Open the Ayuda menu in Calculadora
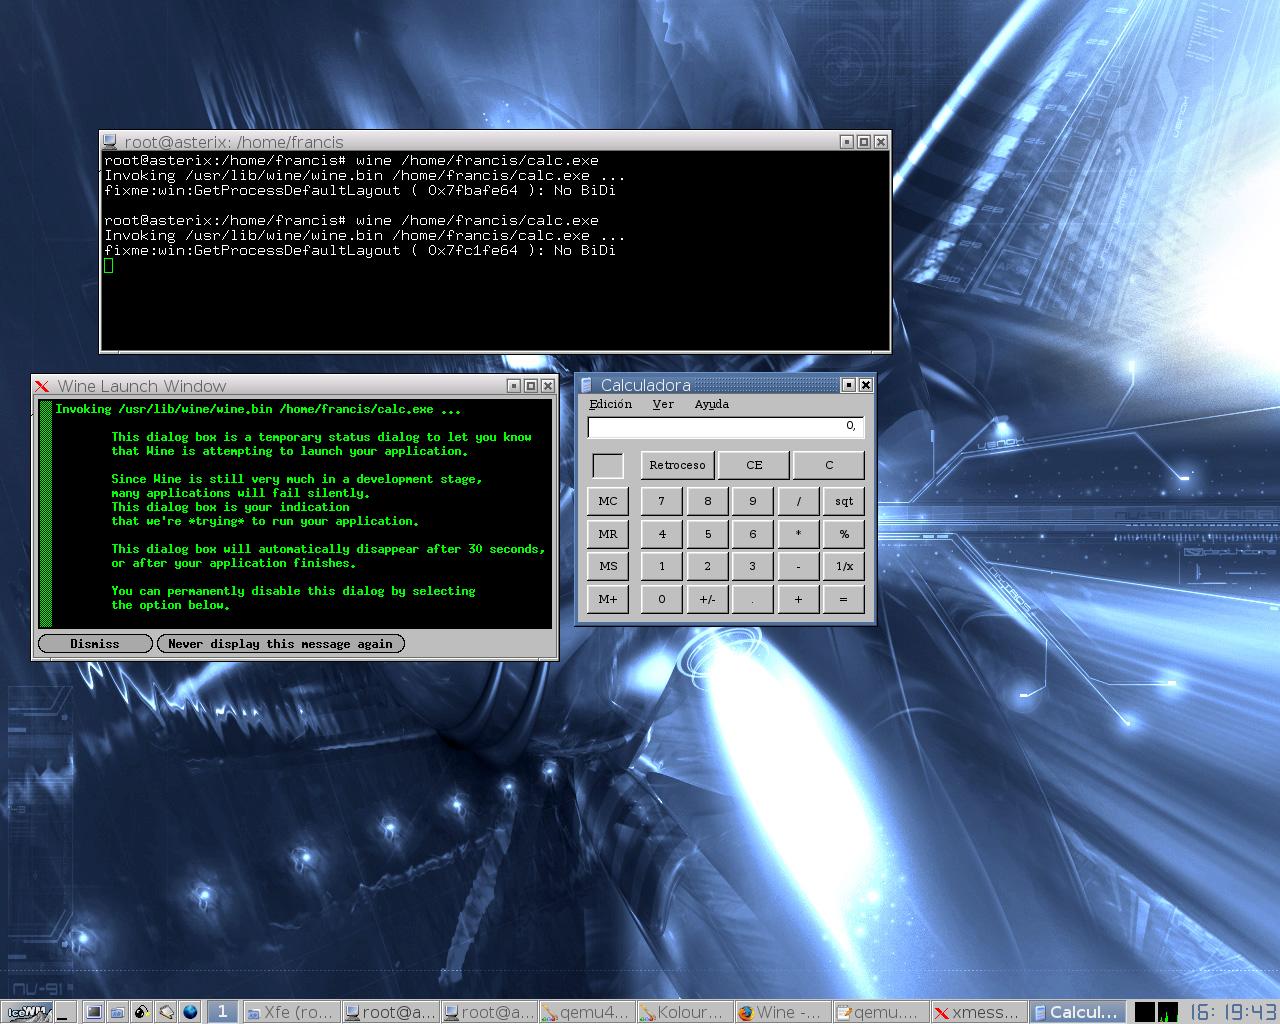The width and height of the screenshot is (1280, 1024). [x=711, y=404]
